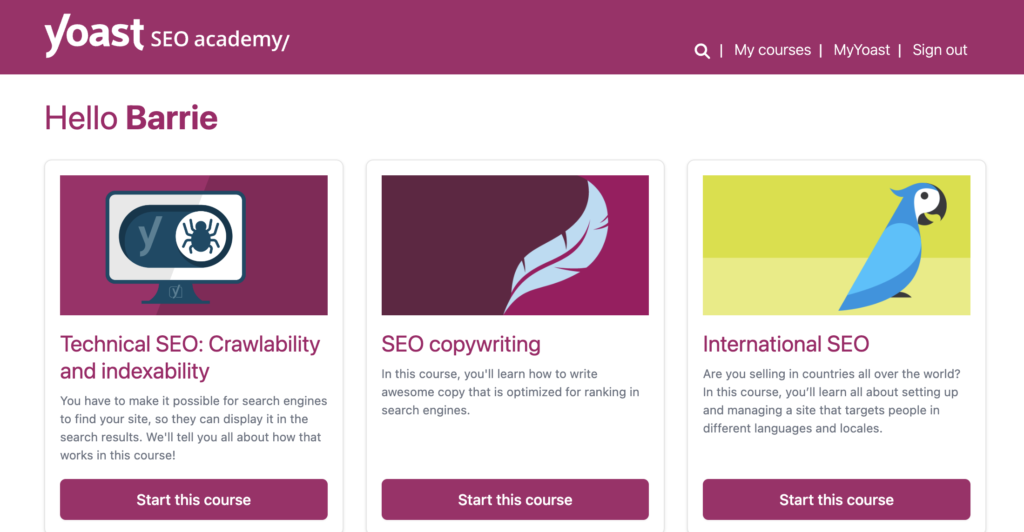Click the search magnifier icon
The image size is (1024, 532).
pyautogui.click(x=702, y=50)
